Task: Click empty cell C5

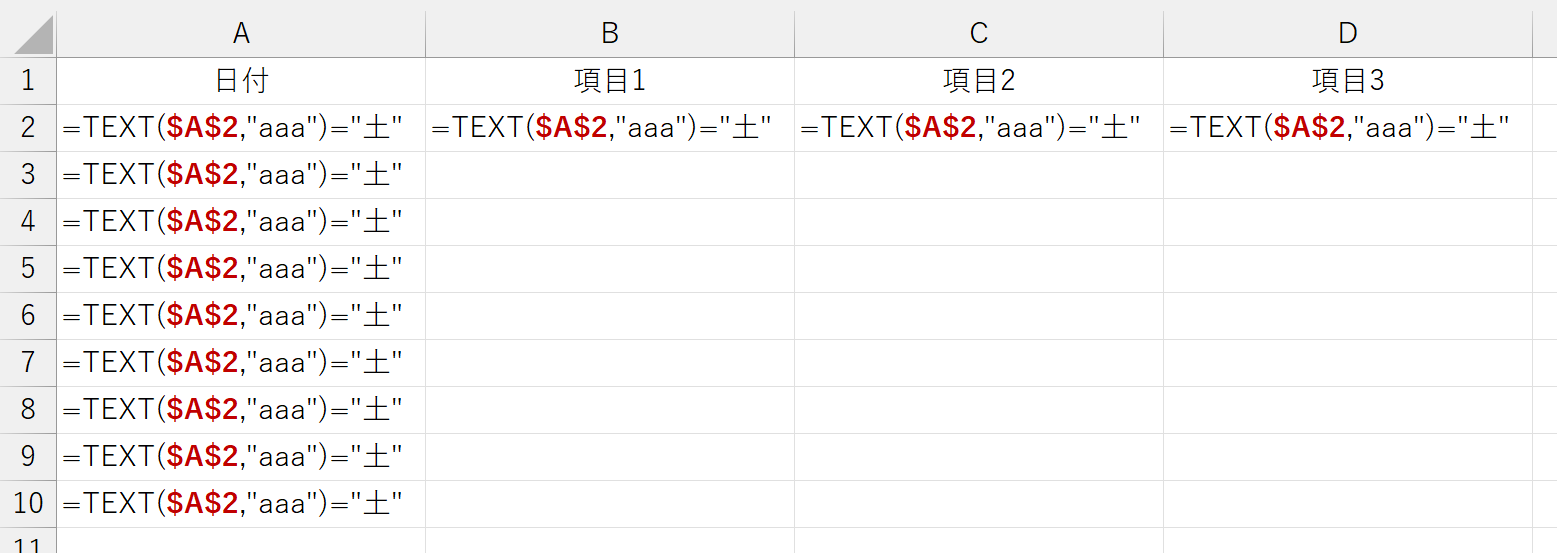Action: 979,269
